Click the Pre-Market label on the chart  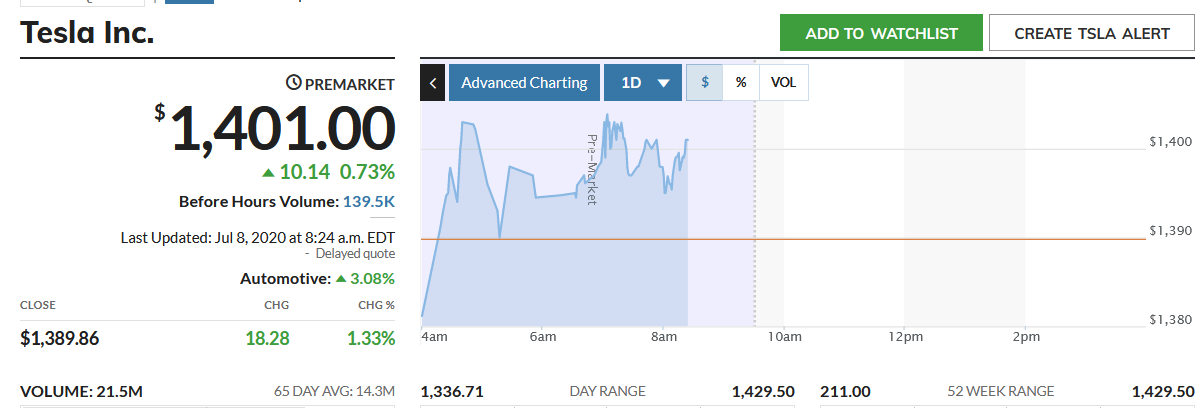pyautogui.click(x=591, y=169)
